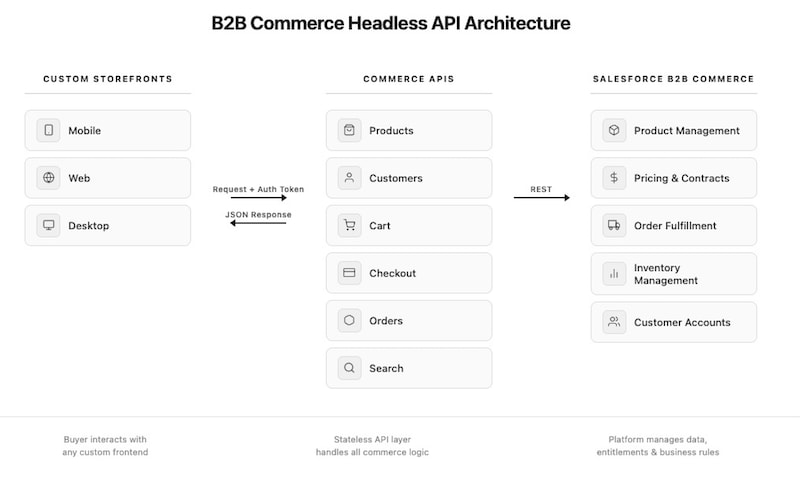
Task: Click the Web globe icon
Action: [x=48, y=178]
